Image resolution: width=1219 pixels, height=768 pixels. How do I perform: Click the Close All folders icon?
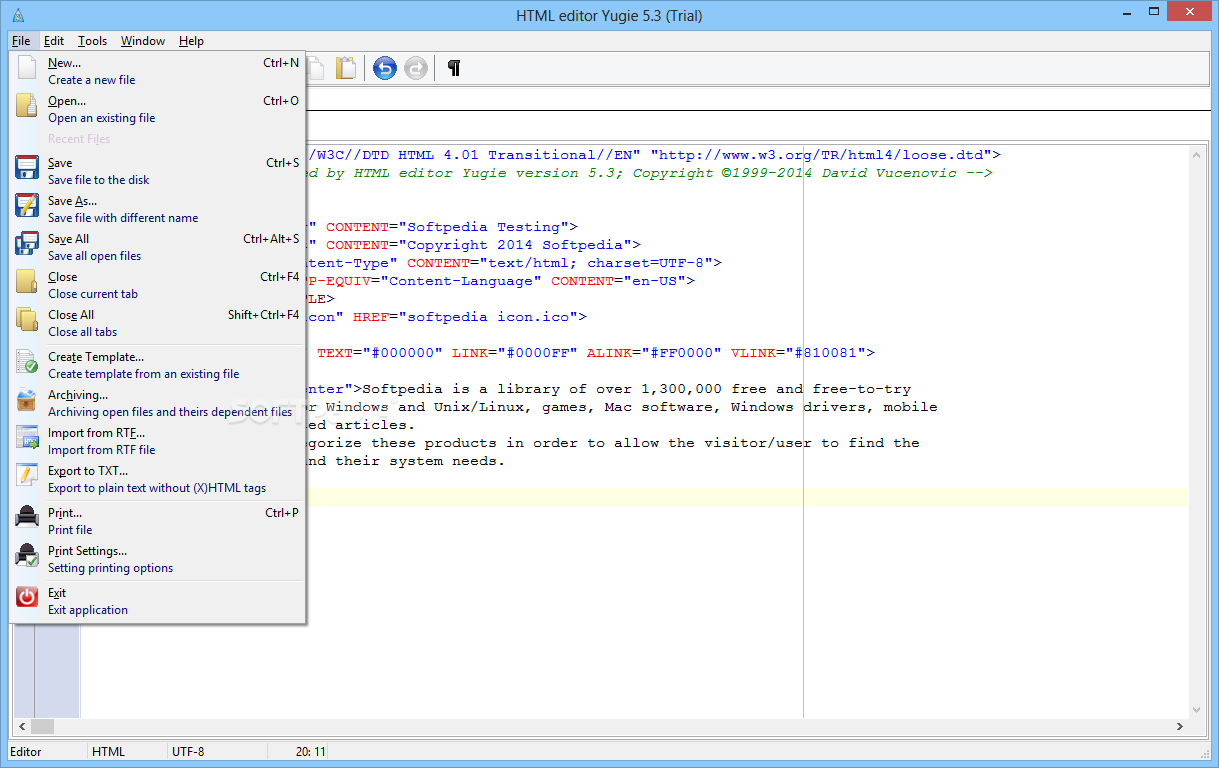point(26,320)
